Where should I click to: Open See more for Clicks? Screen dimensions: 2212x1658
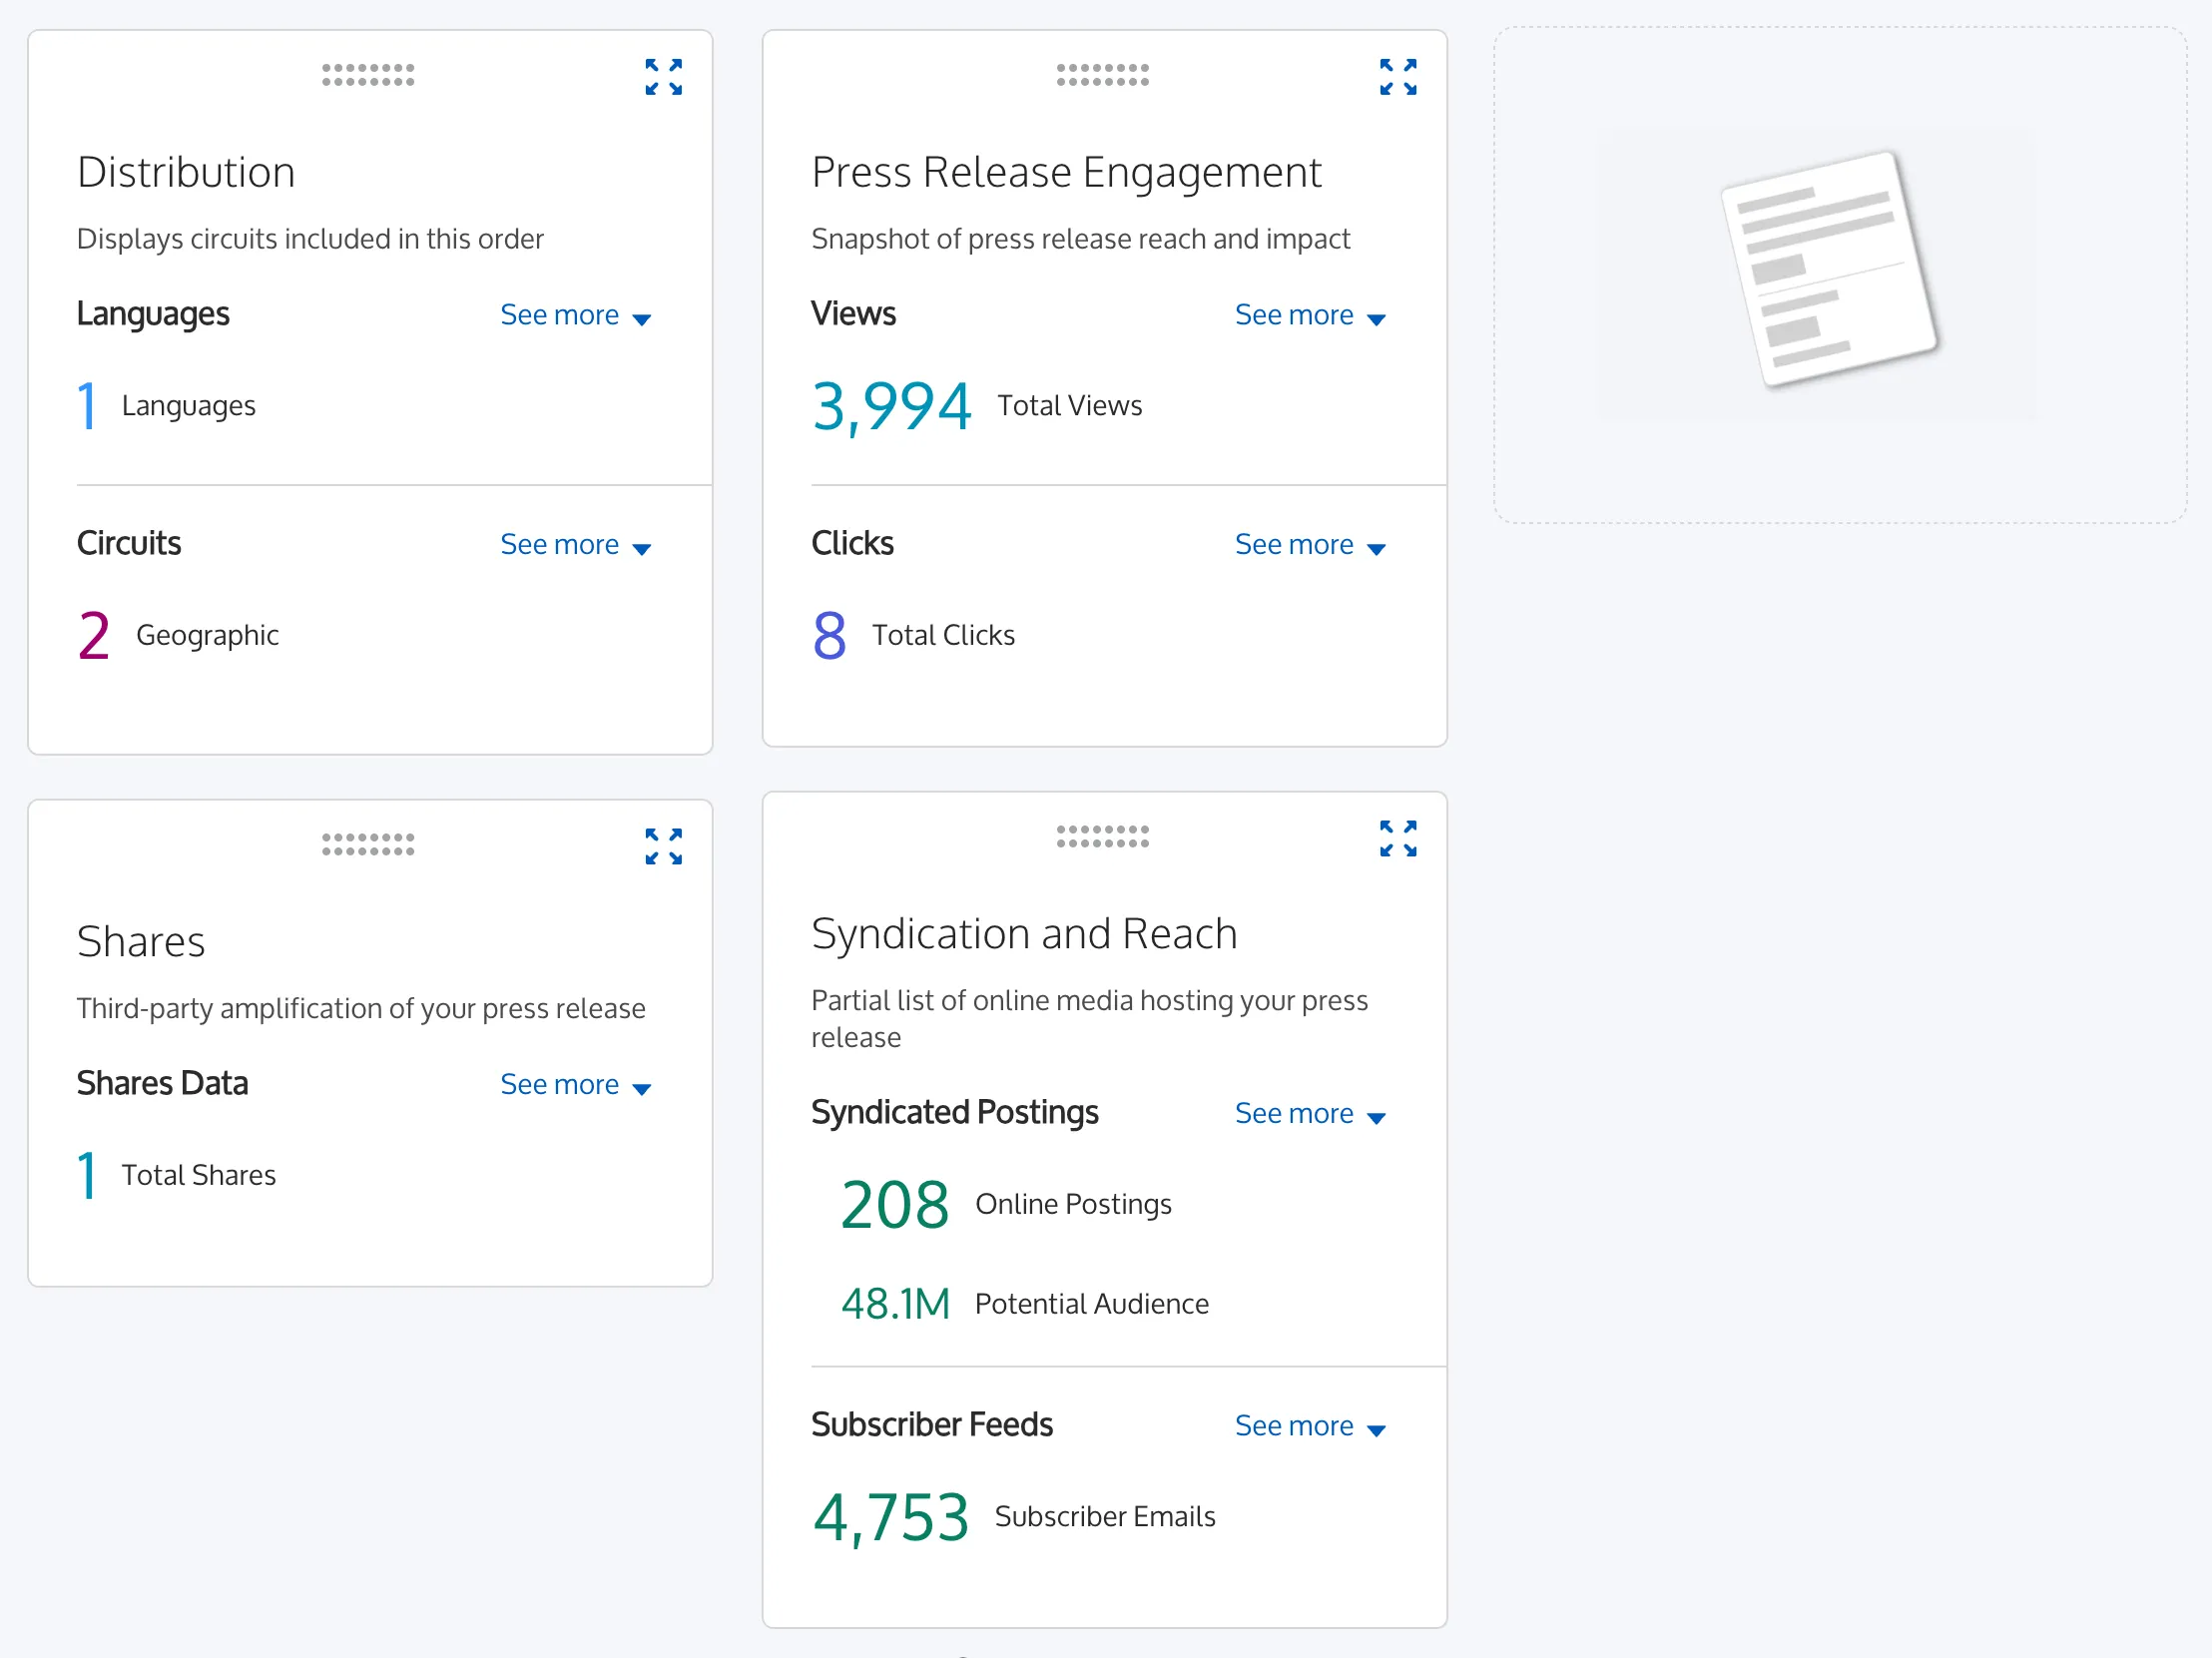[1310, 544]
